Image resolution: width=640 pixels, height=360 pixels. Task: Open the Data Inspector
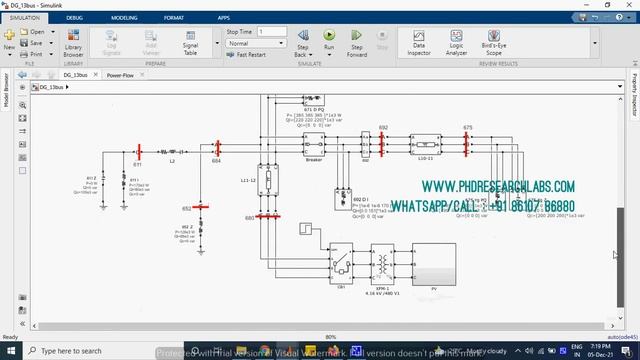419,42
